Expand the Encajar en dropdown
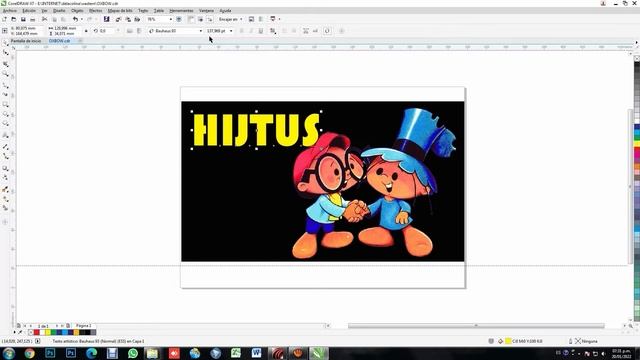This screenshot has height=360, width=640. click(x=241, y=19)
